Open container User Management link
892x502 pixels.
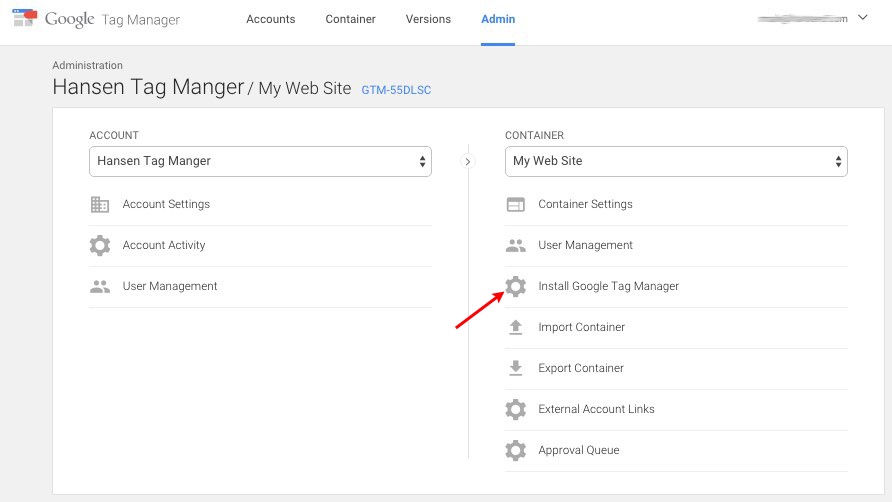tap(585, 245)
